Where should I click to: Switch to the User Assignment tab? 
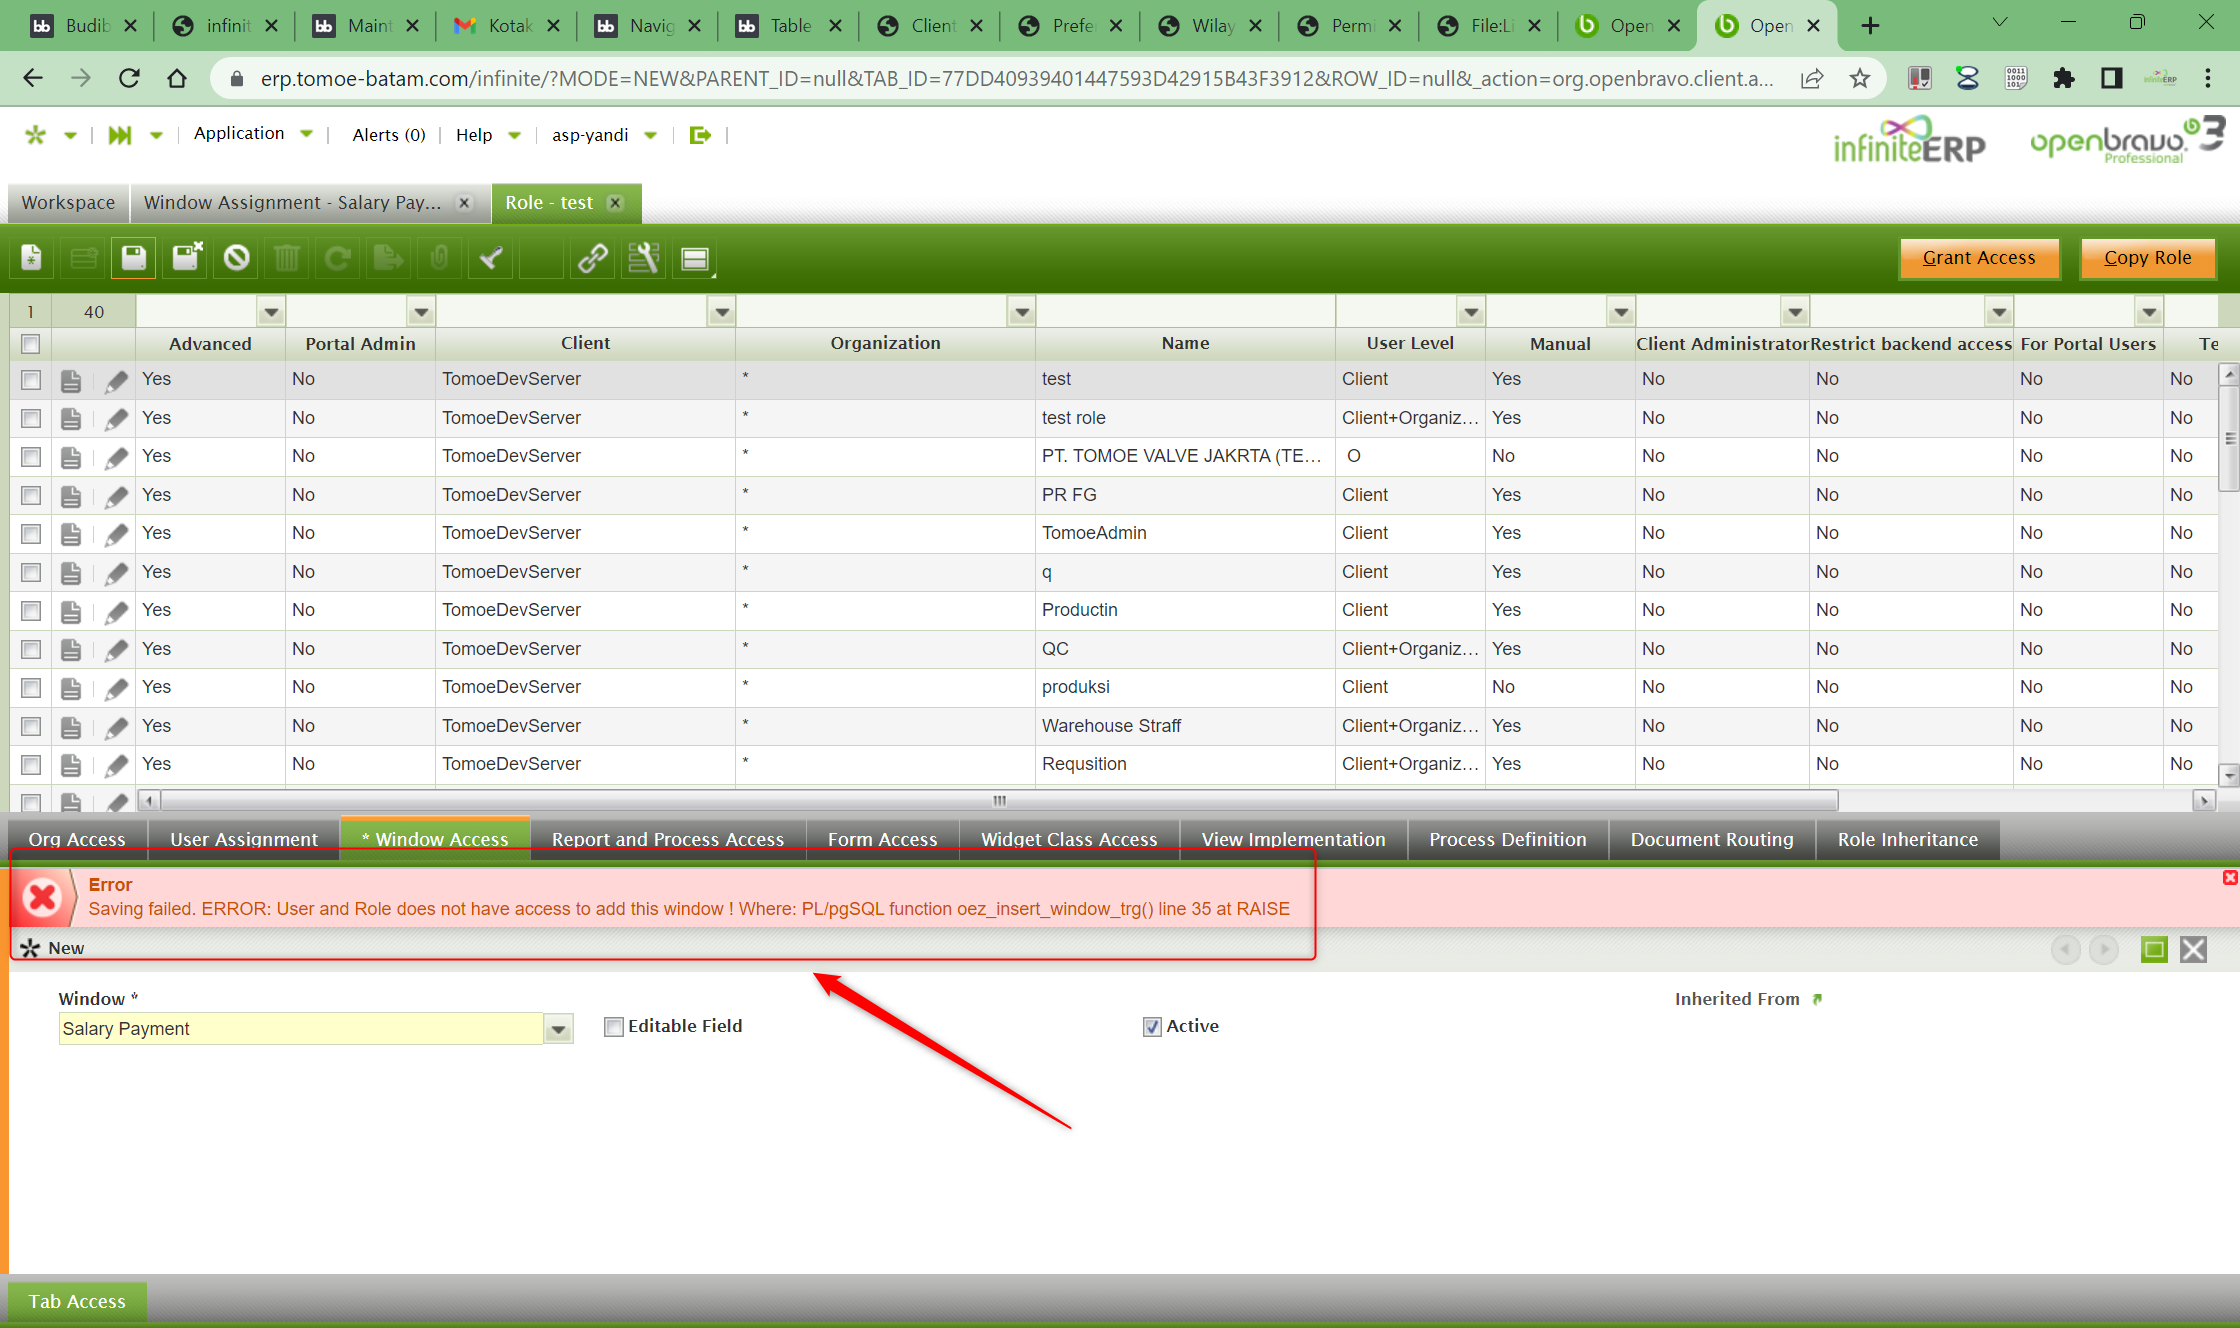tap(244, 839)
